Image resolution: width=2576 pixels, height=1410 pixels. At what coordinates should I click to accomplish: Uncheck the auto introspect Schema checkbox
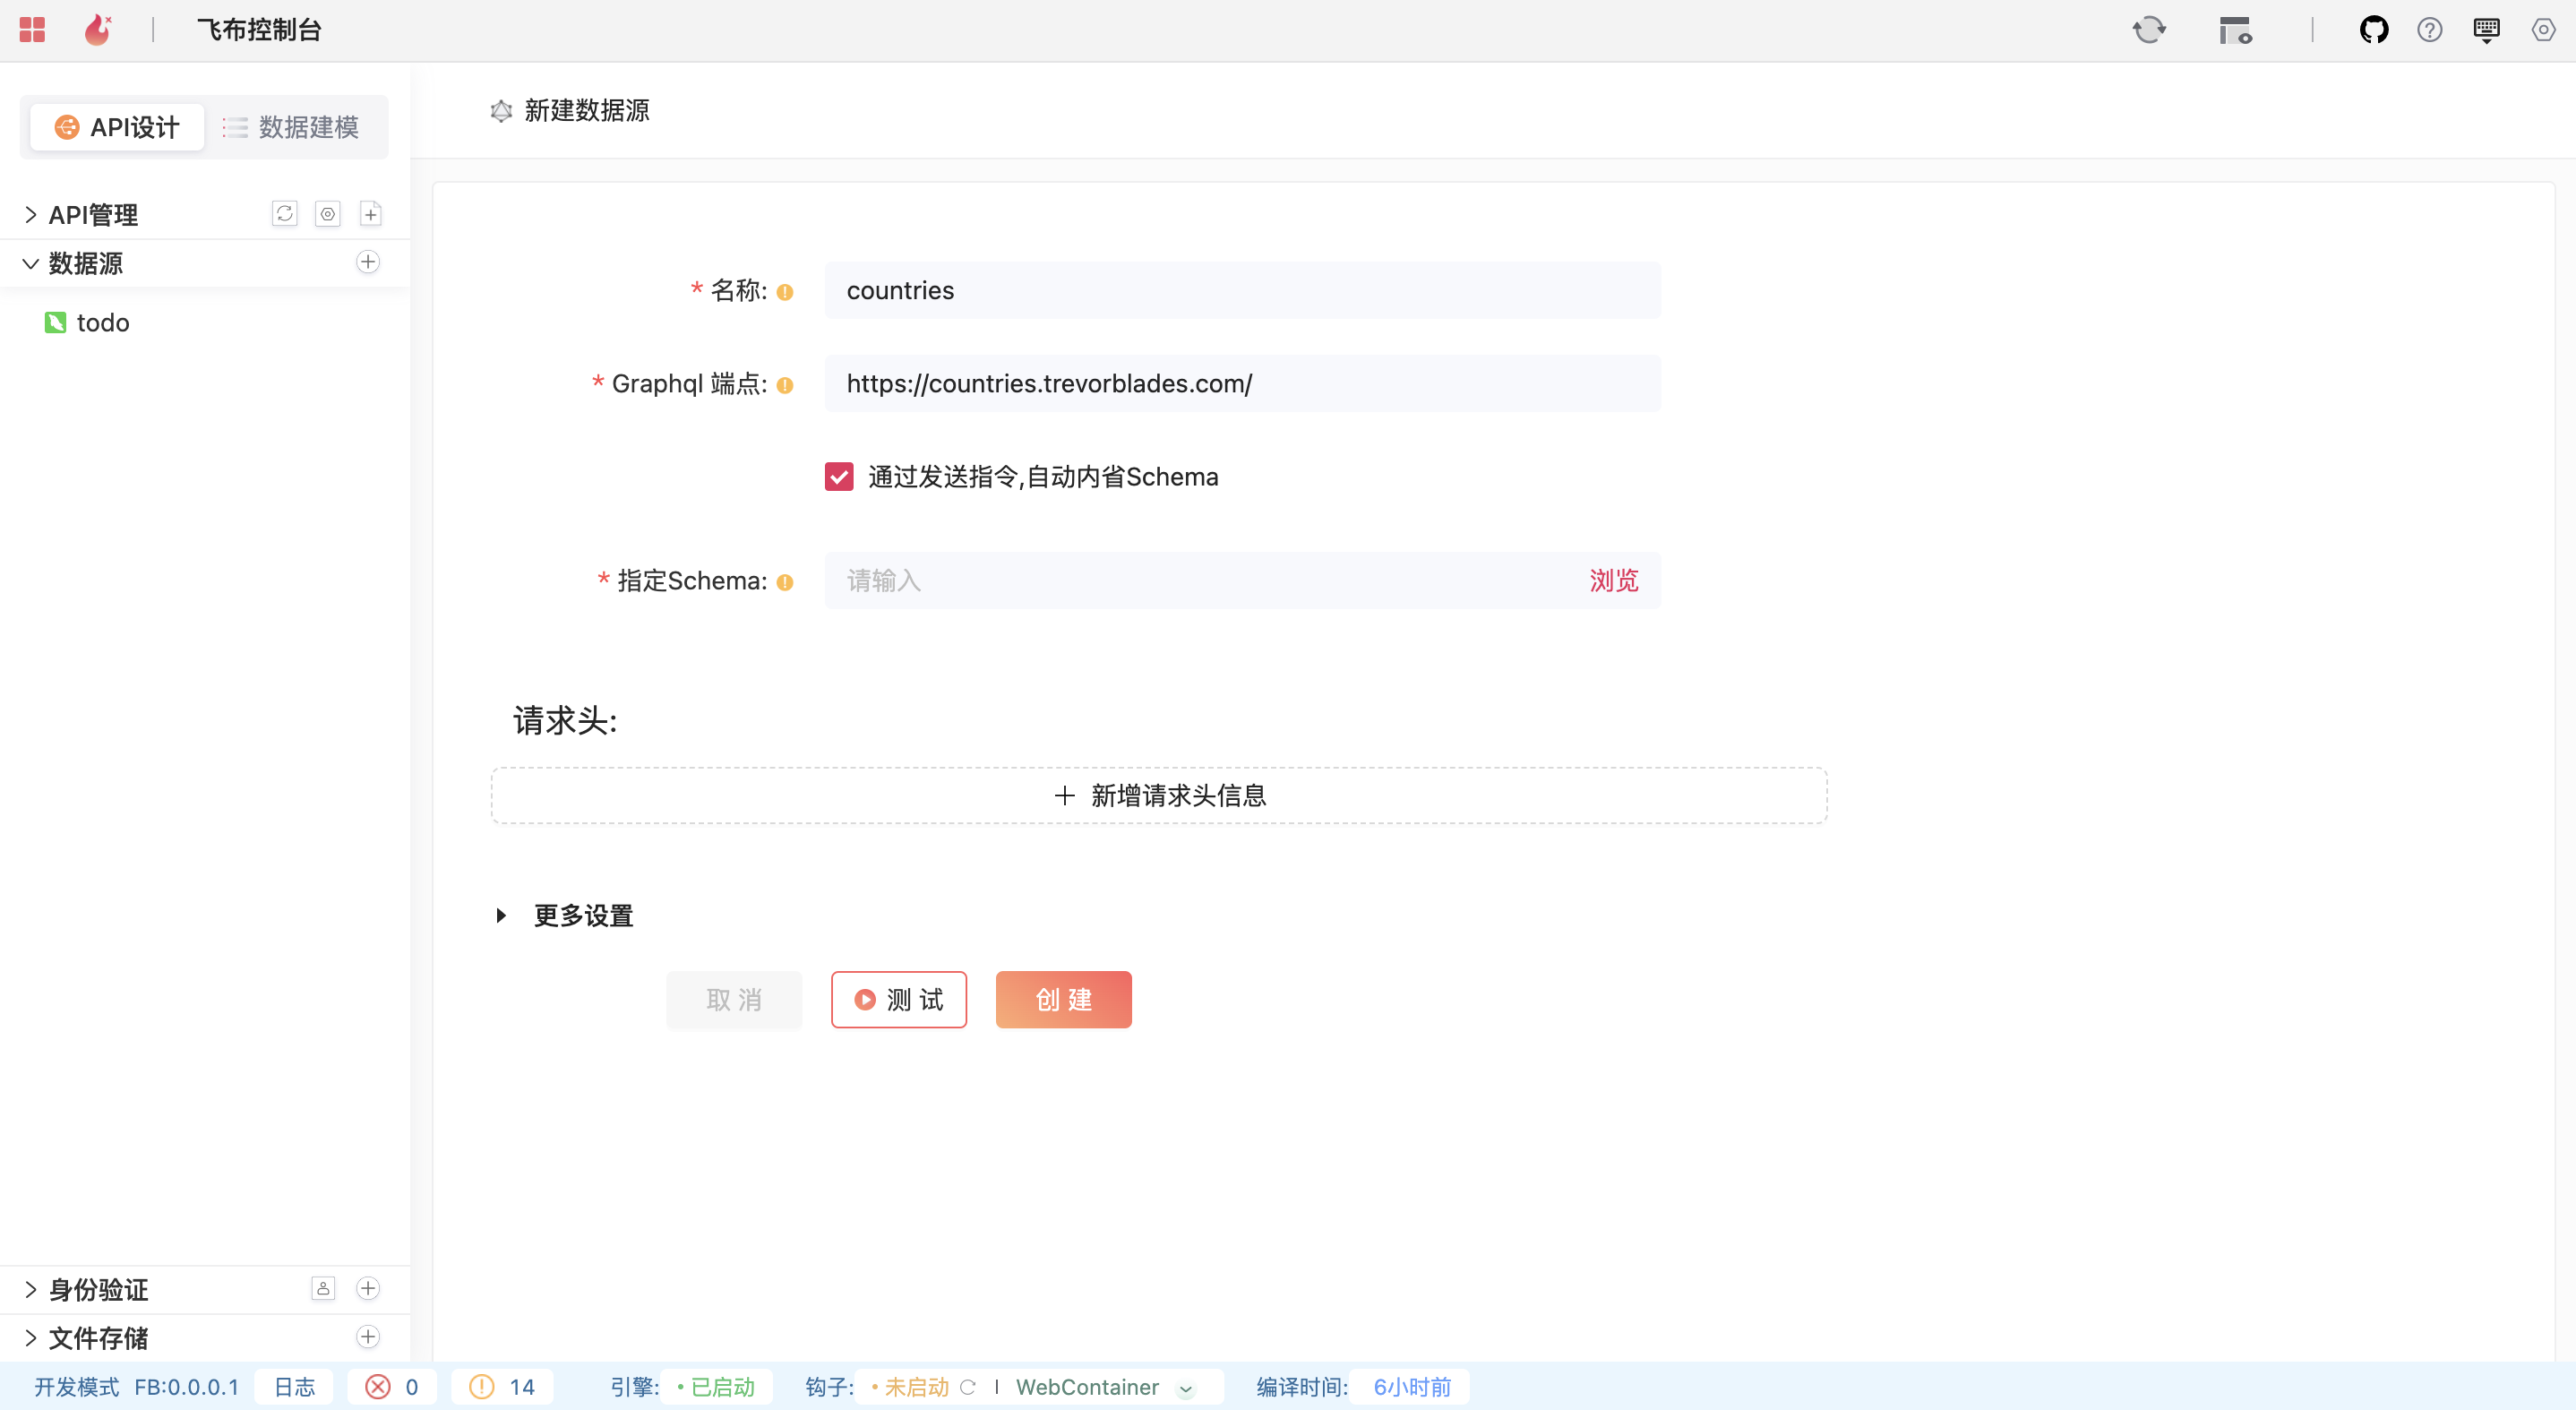coord(839,476)
